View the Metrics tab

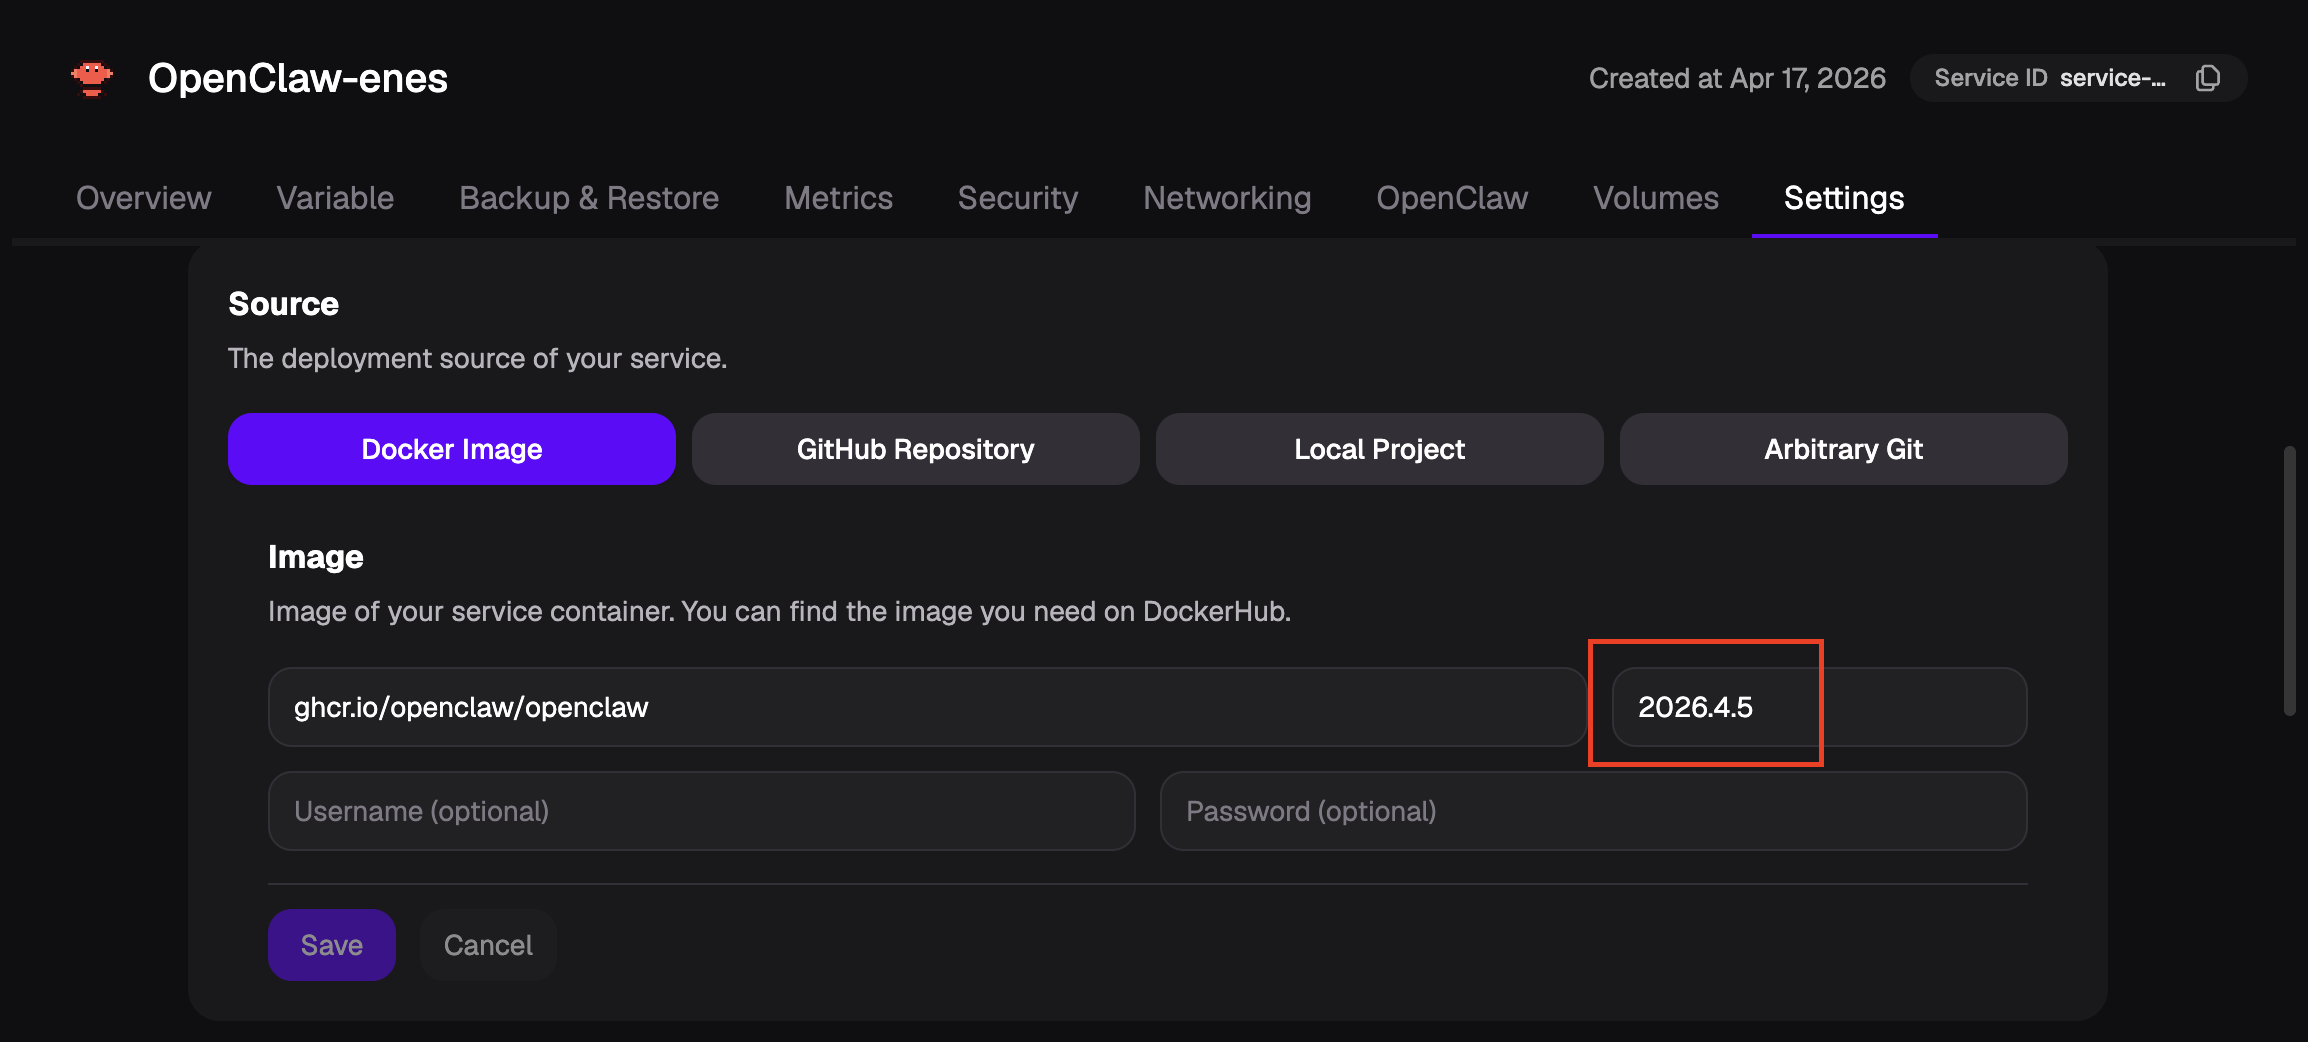pyautogui.click(x=838, y=198)
